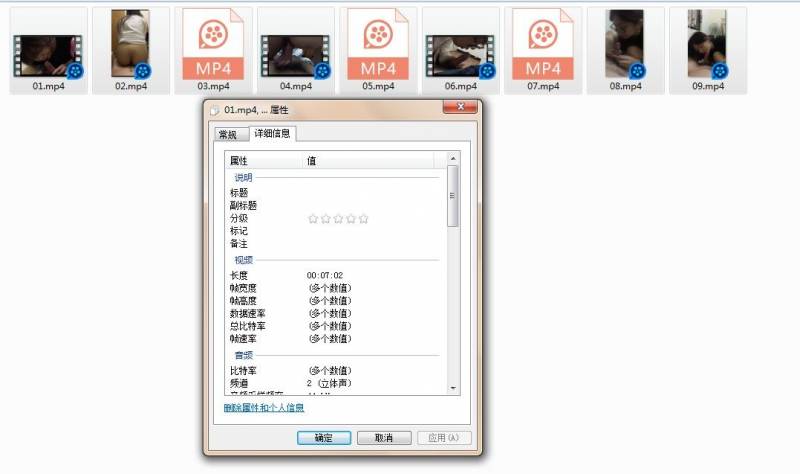Click the scroll up arrow in properties list
Image resolution: width=800 pixels, height=474 pixels.
[453, 159]
